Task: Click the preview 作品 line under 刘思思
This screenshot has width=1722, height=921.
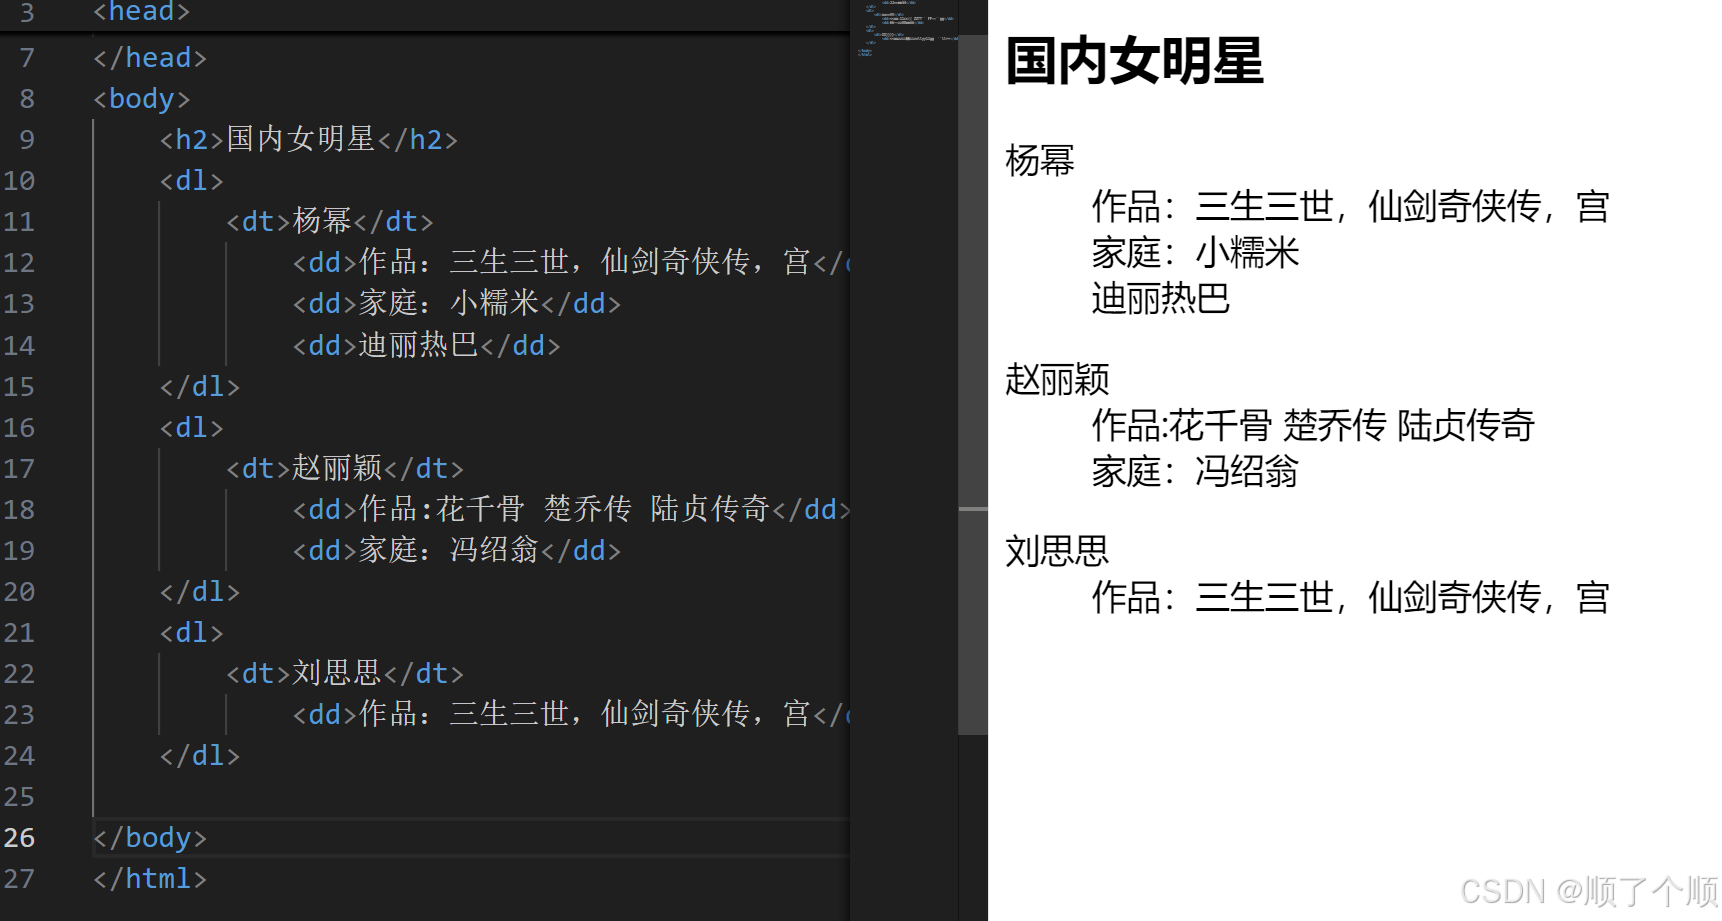Action: pyautogui.click(x=1351, y=598)
